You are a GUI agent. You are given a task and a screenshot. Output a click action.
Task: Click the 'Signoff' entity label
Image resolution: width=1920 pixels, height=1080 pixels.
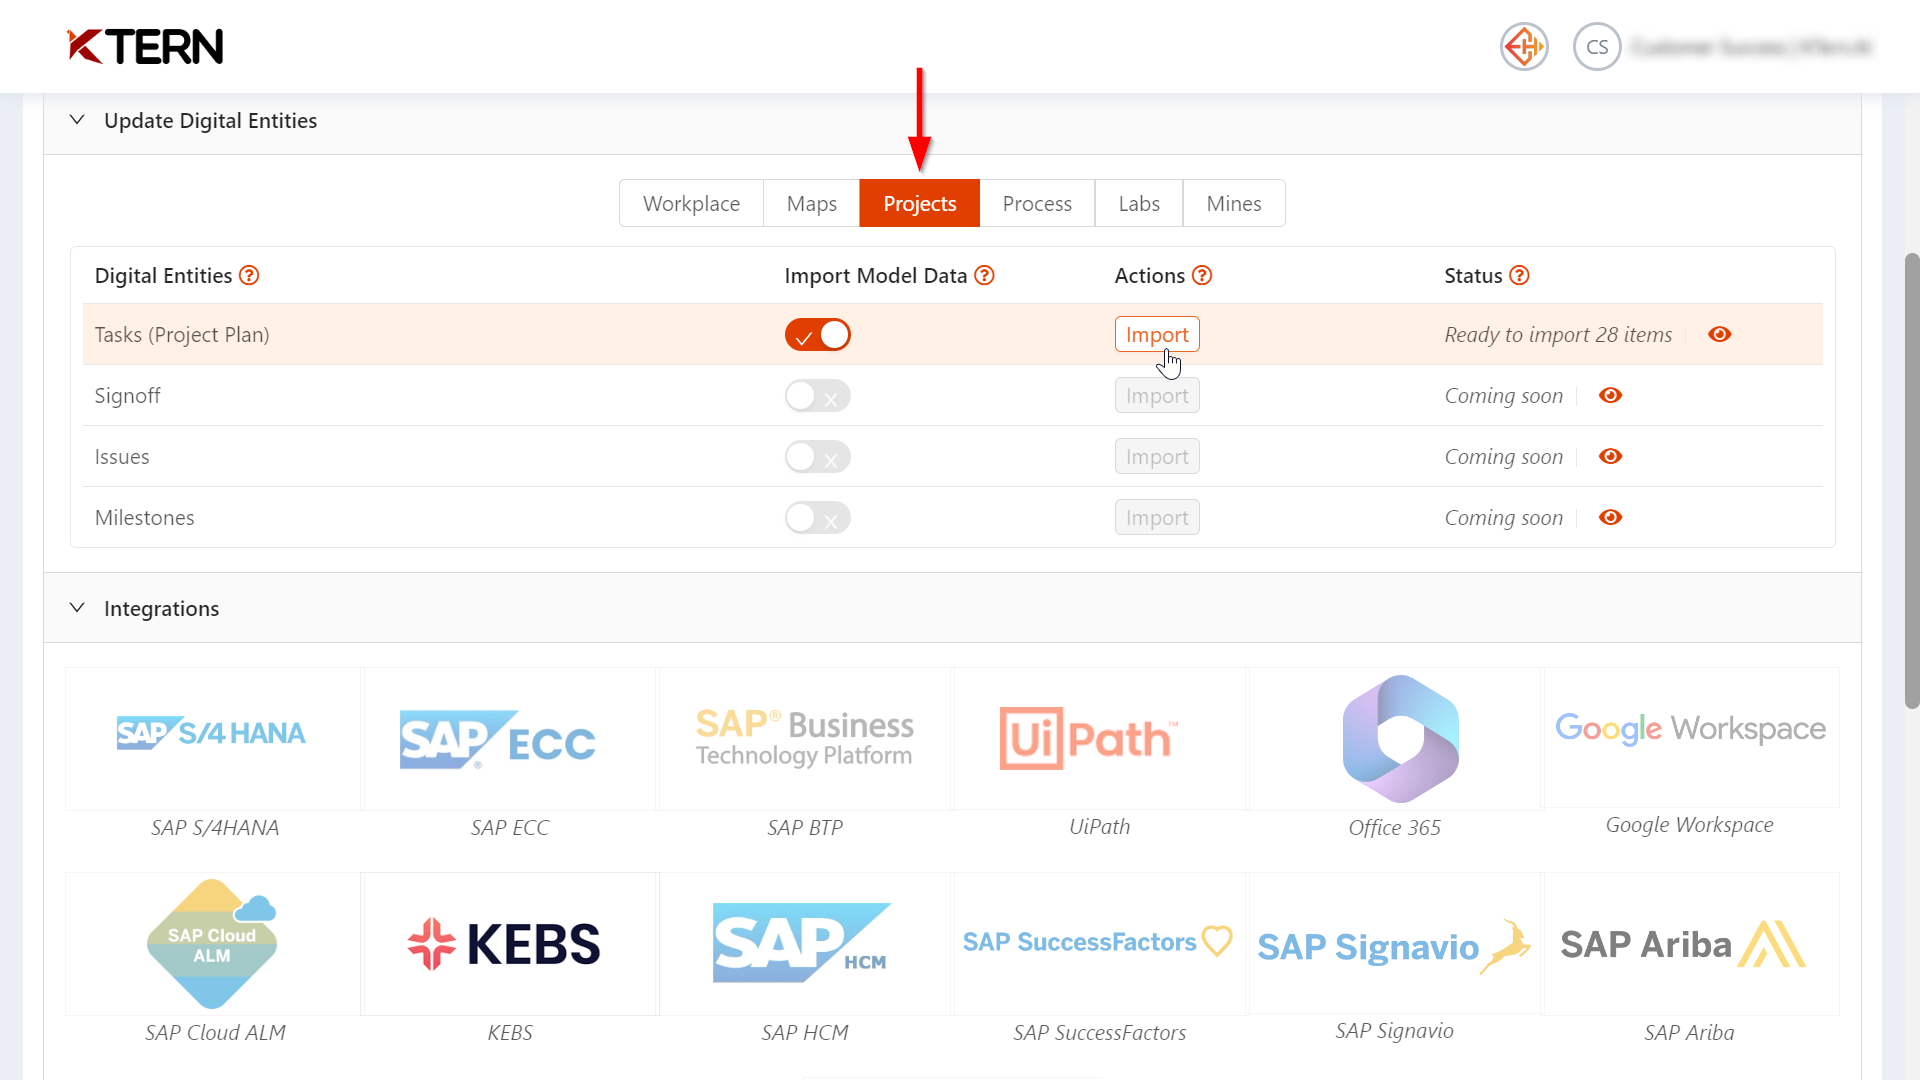(127, 396)
